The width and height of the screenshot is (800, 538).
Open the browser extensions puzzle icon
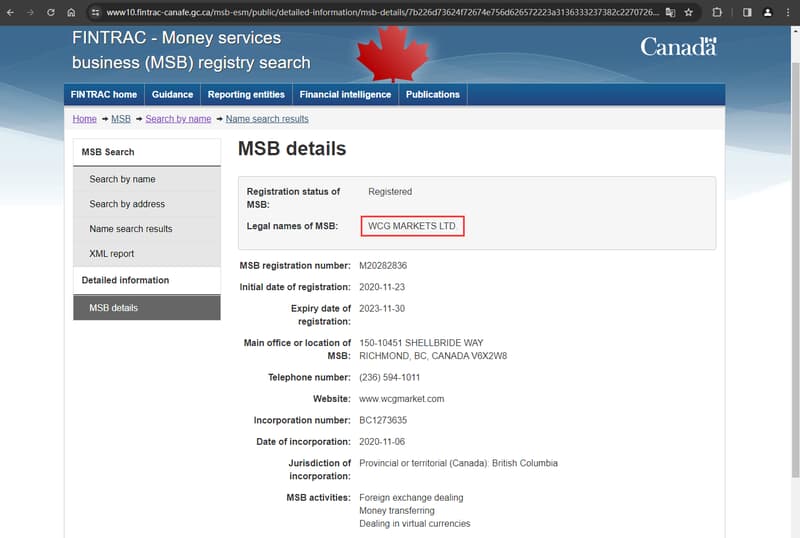pyautogui.click(x=717, y=12)
